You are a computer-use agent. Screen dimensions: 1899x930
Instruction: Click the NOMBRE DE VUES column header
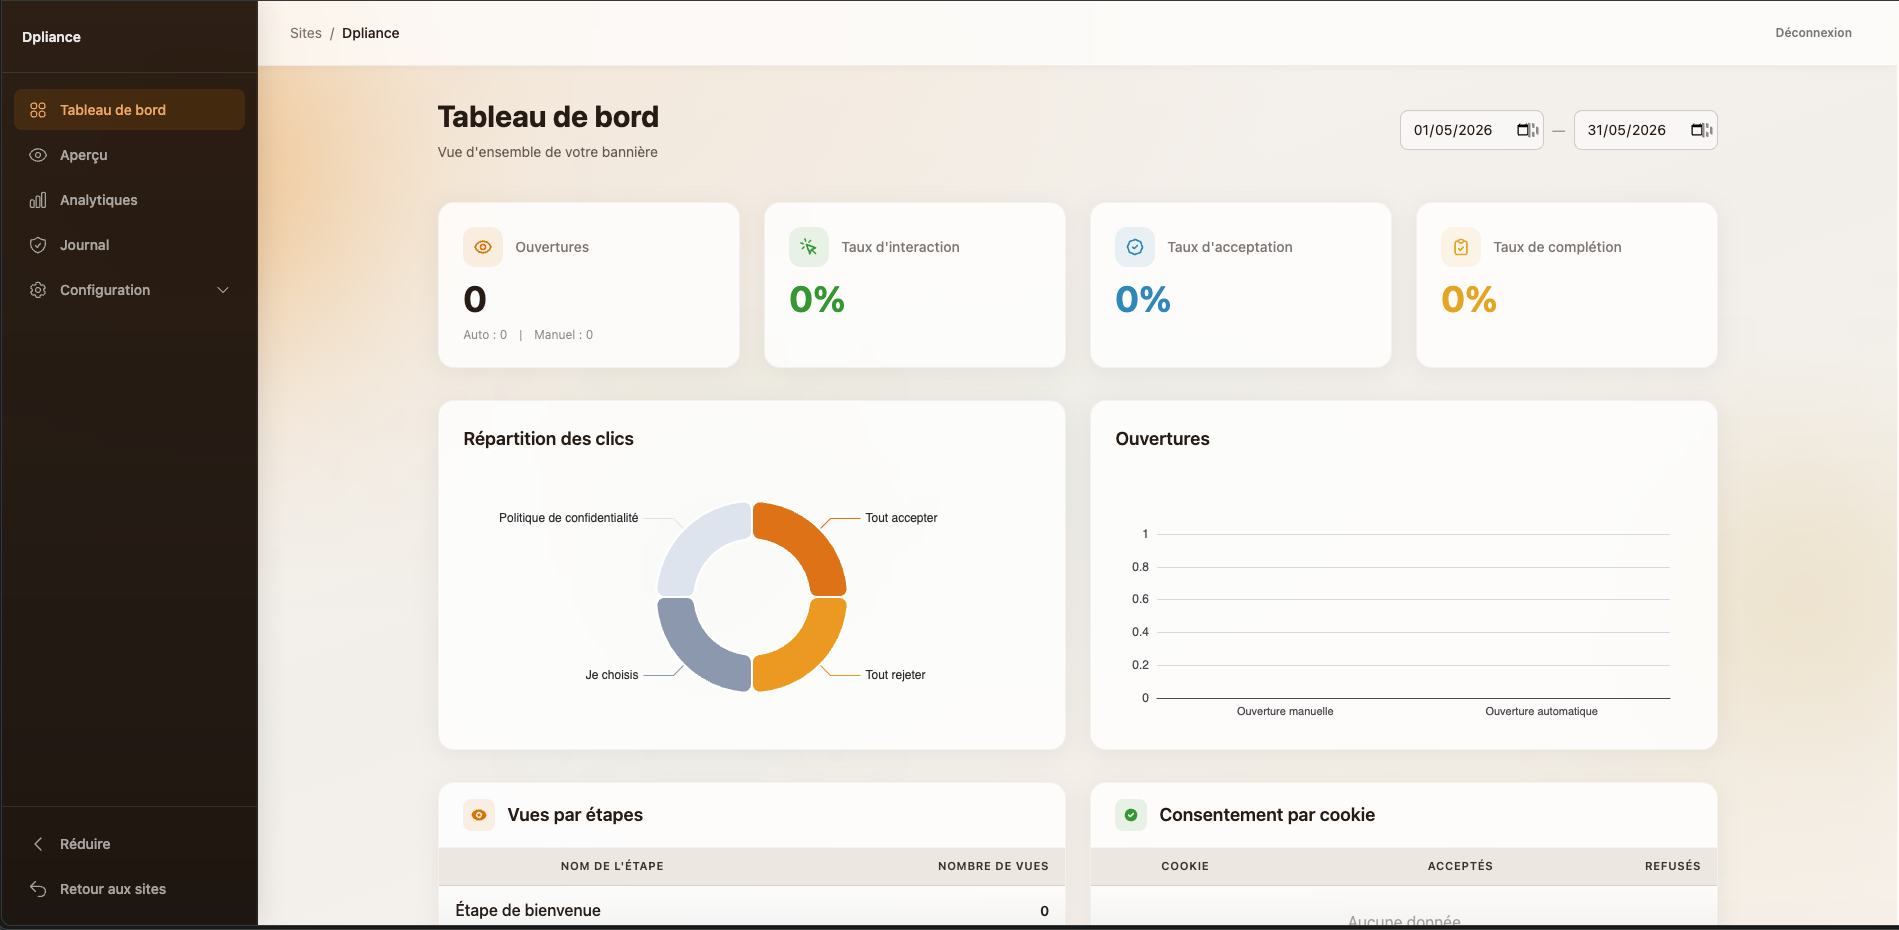[x=993, y=866]
